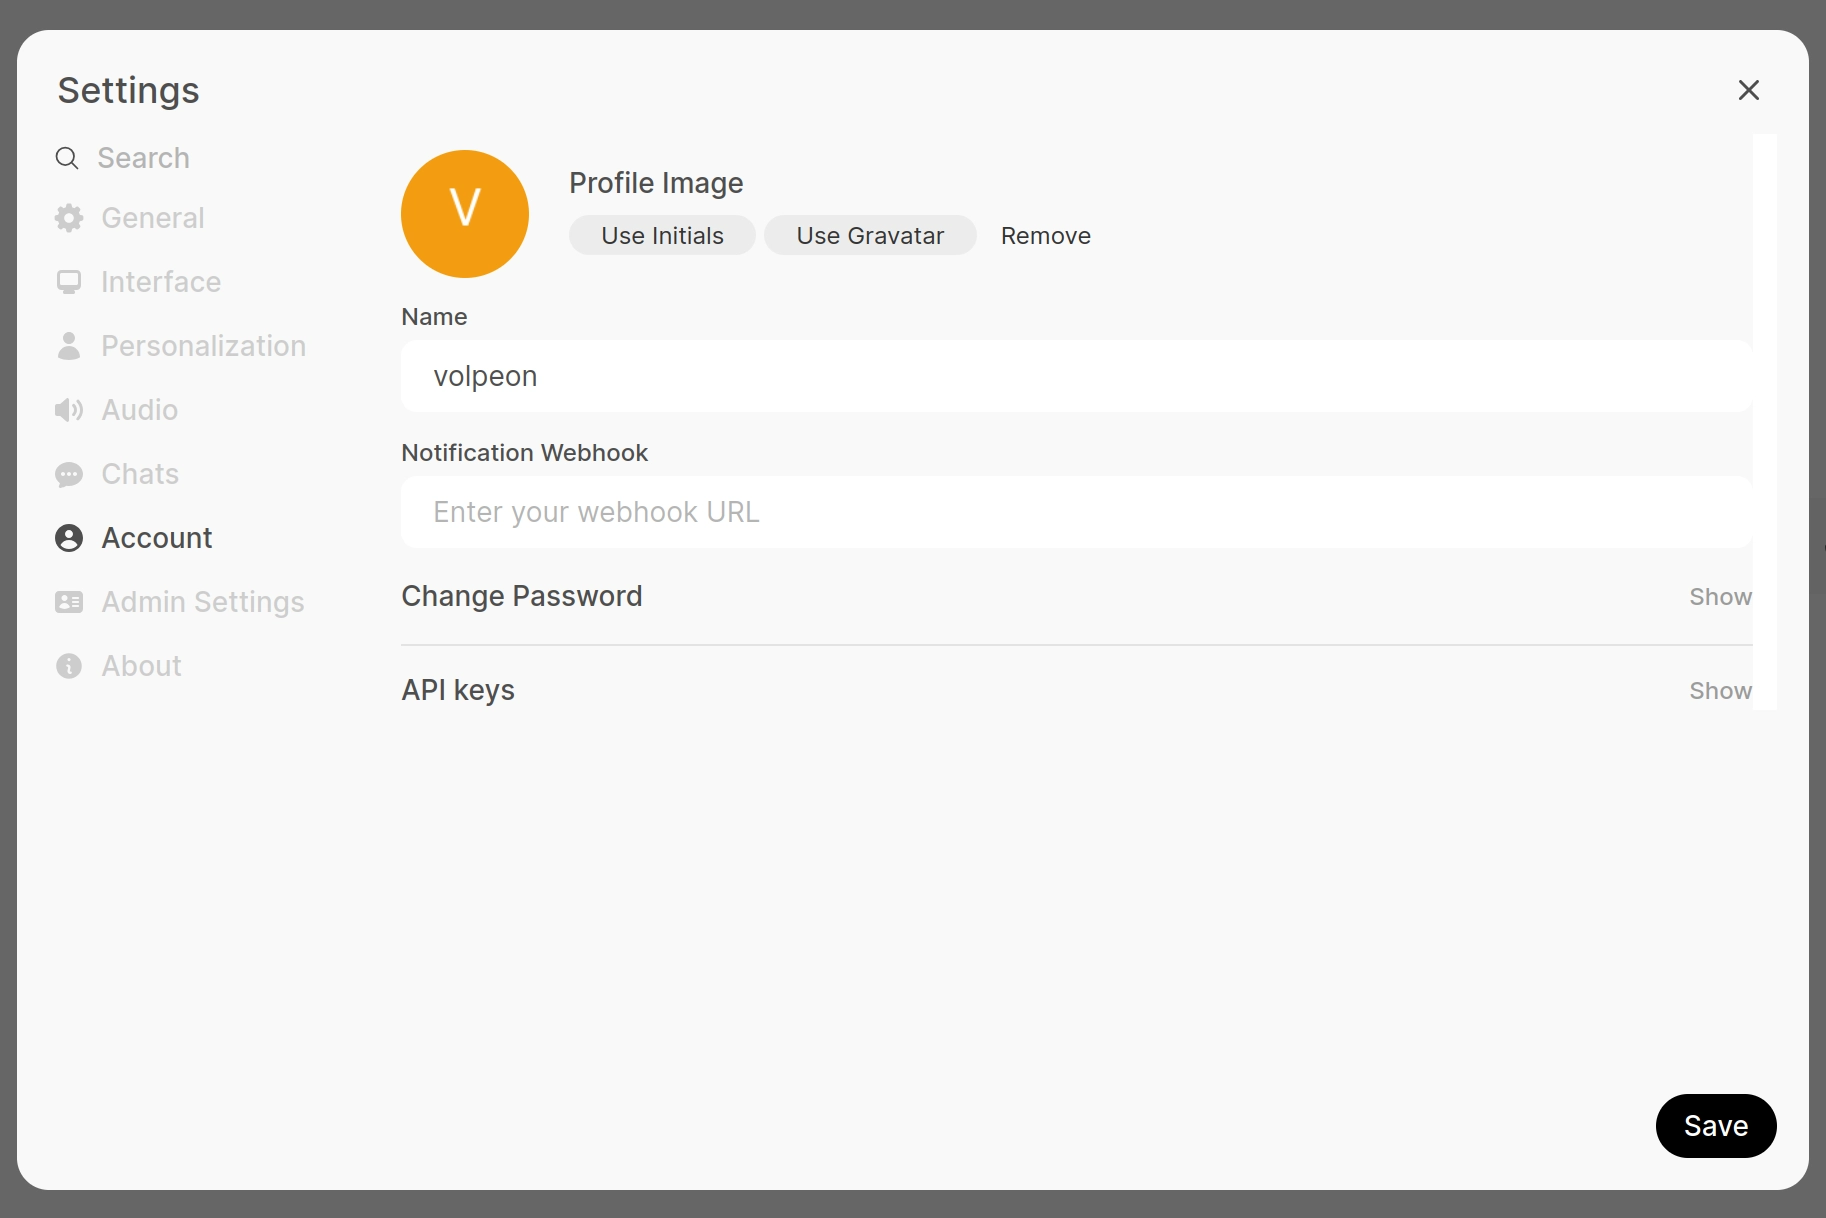Viewport: 1826px width, 1218px height.
Task: Click the Personalization person icon
Action: tap(69, 346)
